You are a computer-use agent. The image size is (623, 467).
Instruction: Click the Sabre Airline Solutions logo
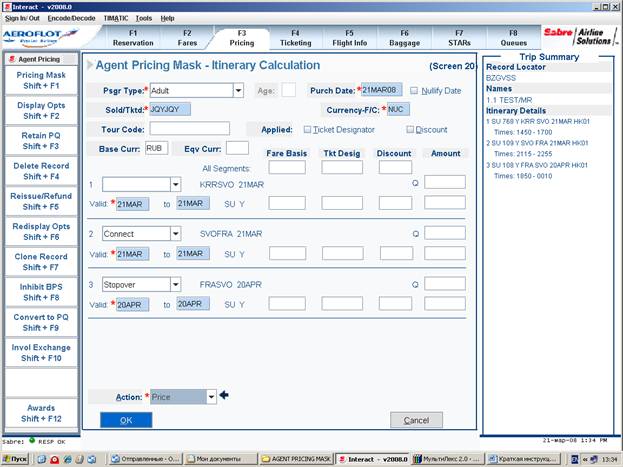pos(580,37)
